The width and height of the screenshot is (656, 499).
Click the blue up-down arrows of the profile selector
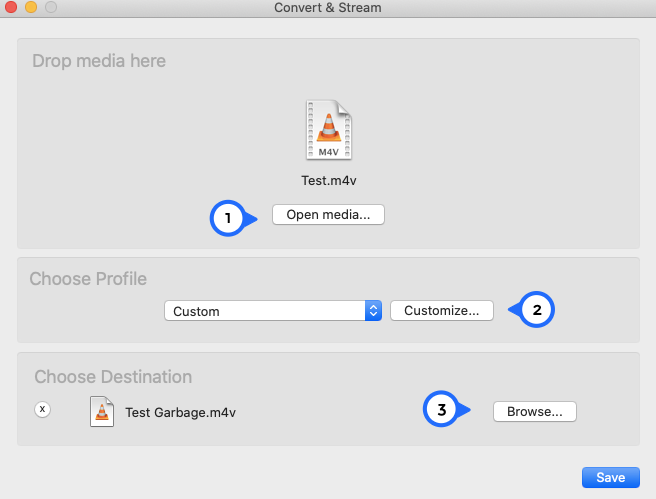tap(373, 311)
